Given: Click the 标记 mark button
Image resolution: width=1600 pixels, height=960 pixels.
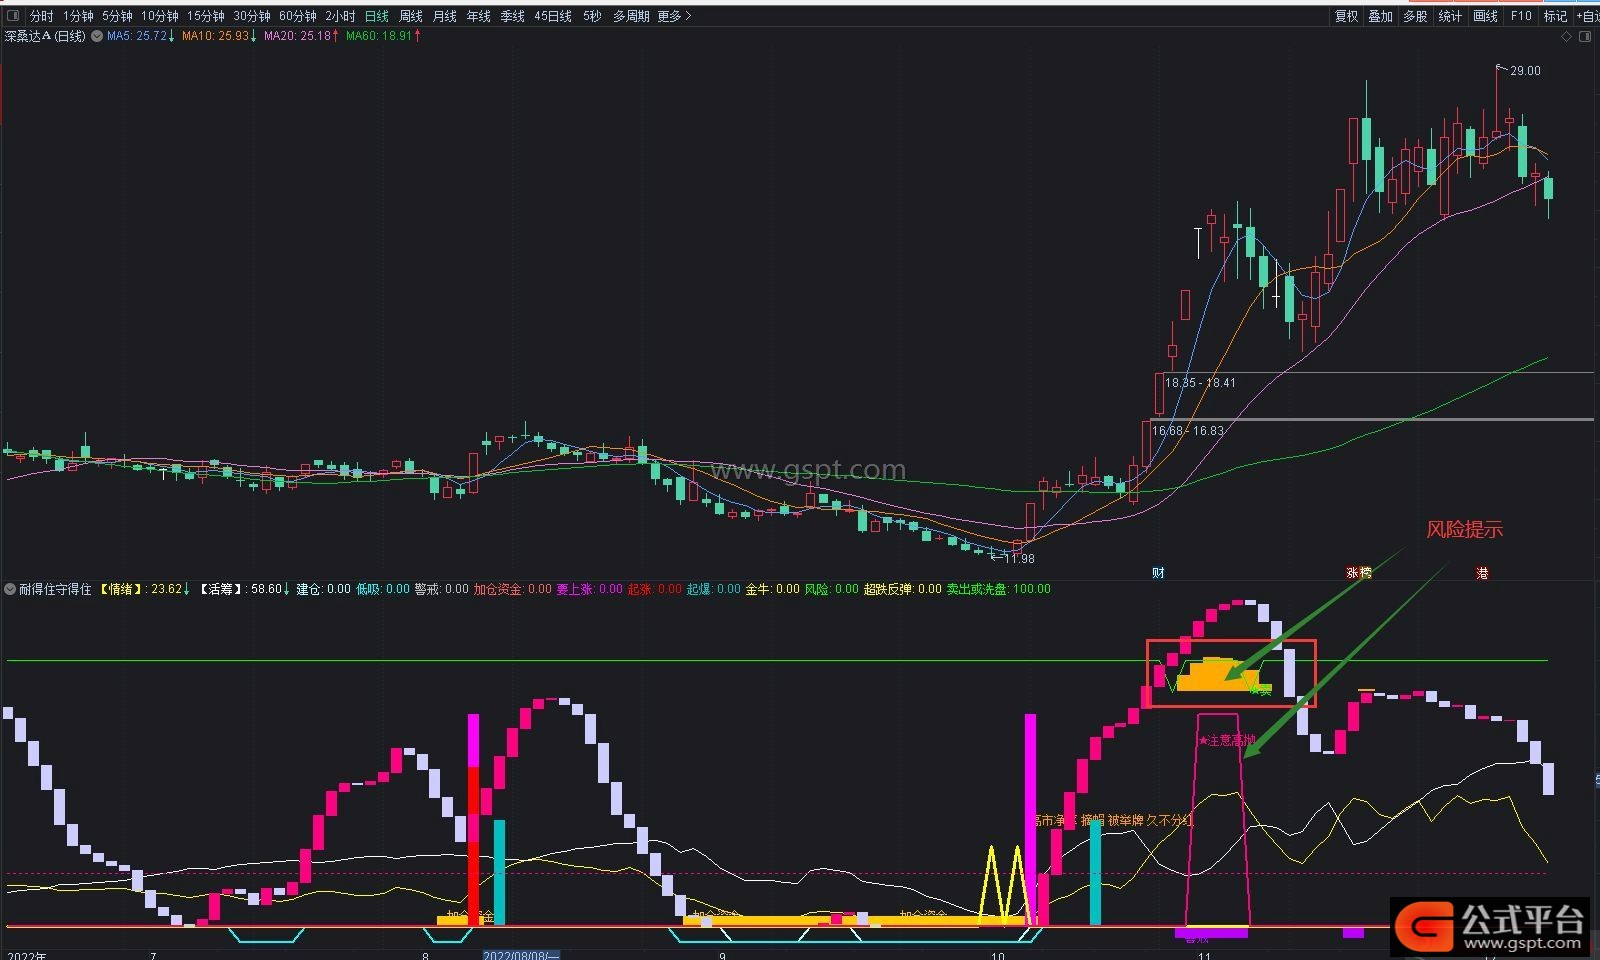Looking at the screenshot, I should click(1555, 16).
